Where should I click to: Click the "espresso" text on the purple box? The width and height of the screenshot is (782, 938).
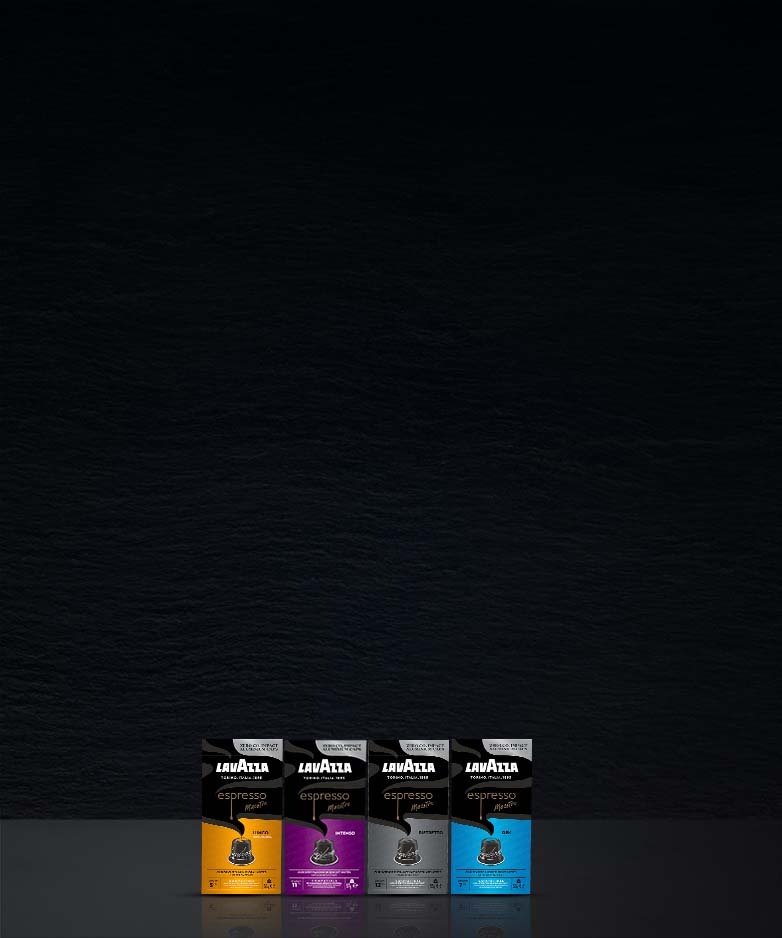click(322, 796)
